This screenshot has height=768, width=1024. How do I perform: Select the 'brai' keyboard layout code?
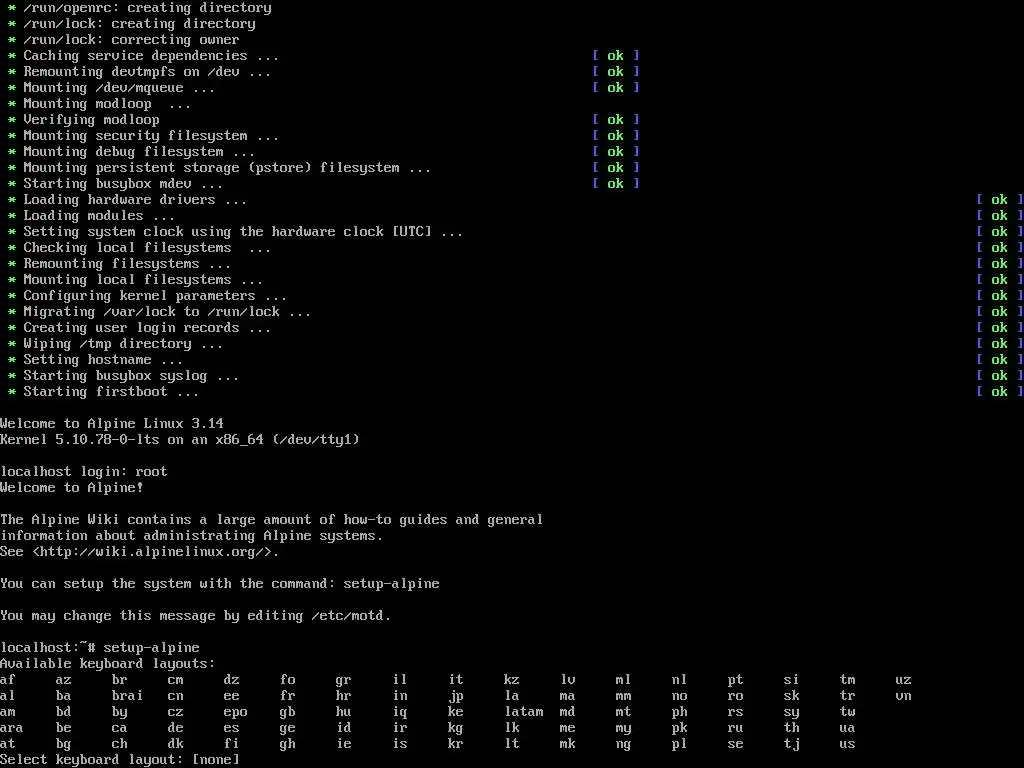127,696
